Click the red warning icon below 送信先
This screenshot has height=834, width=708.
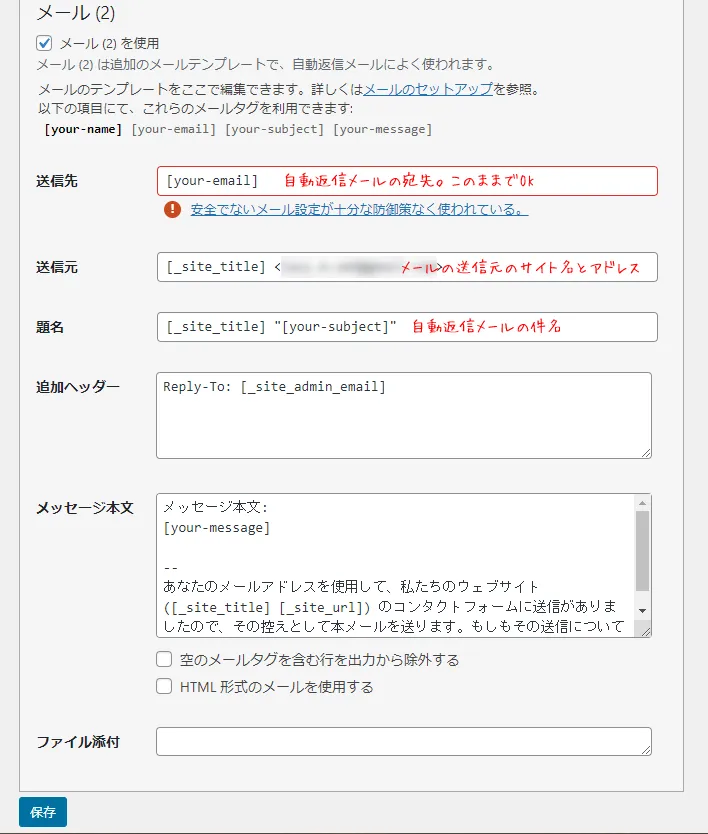(173, 210)
